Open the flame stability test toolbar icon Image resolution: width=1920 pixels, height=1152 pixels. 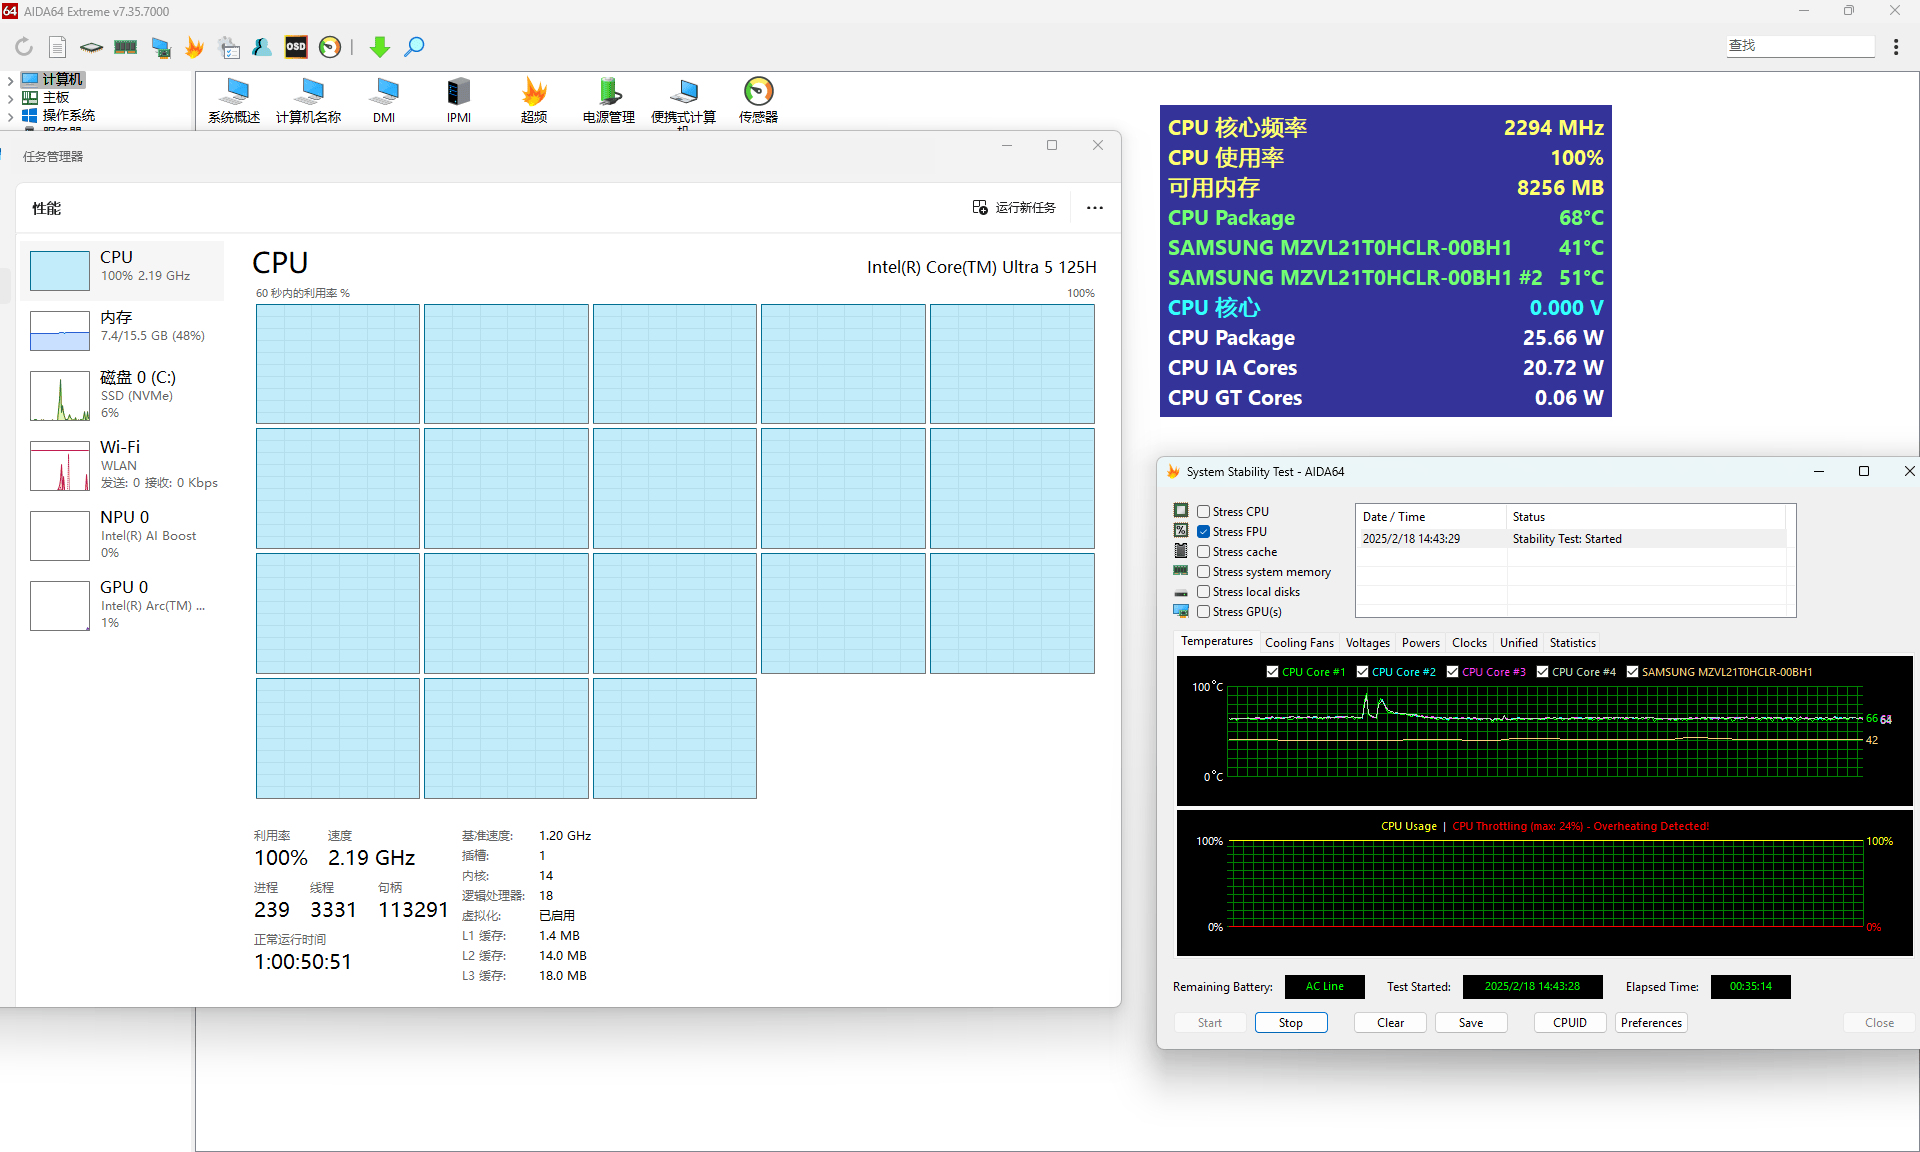[195, 47]
